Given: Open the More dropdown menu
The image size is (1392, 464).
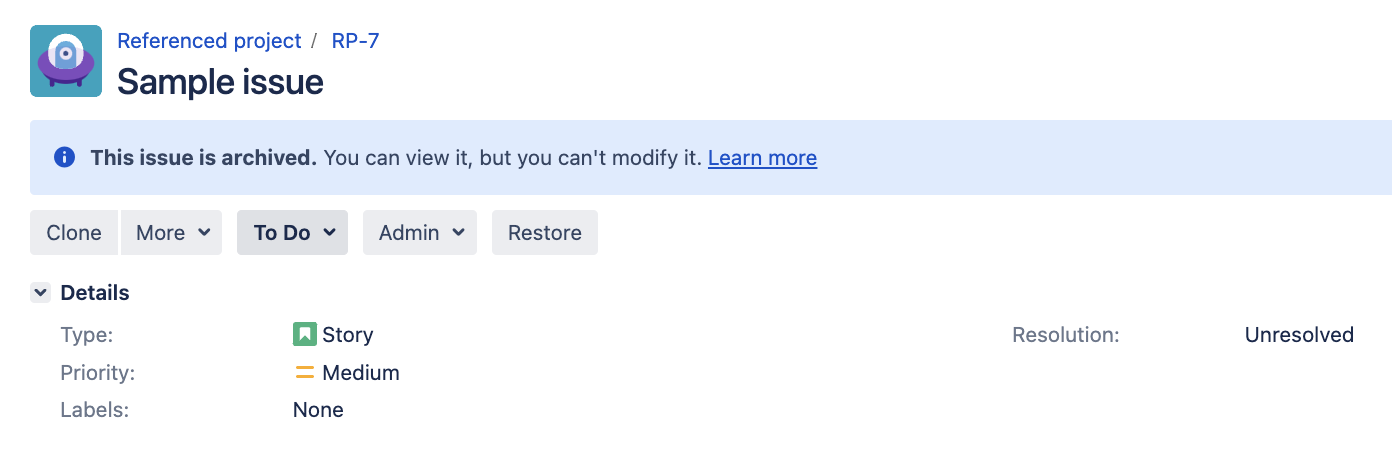Looking at the screenshot, I should [172, 233].
